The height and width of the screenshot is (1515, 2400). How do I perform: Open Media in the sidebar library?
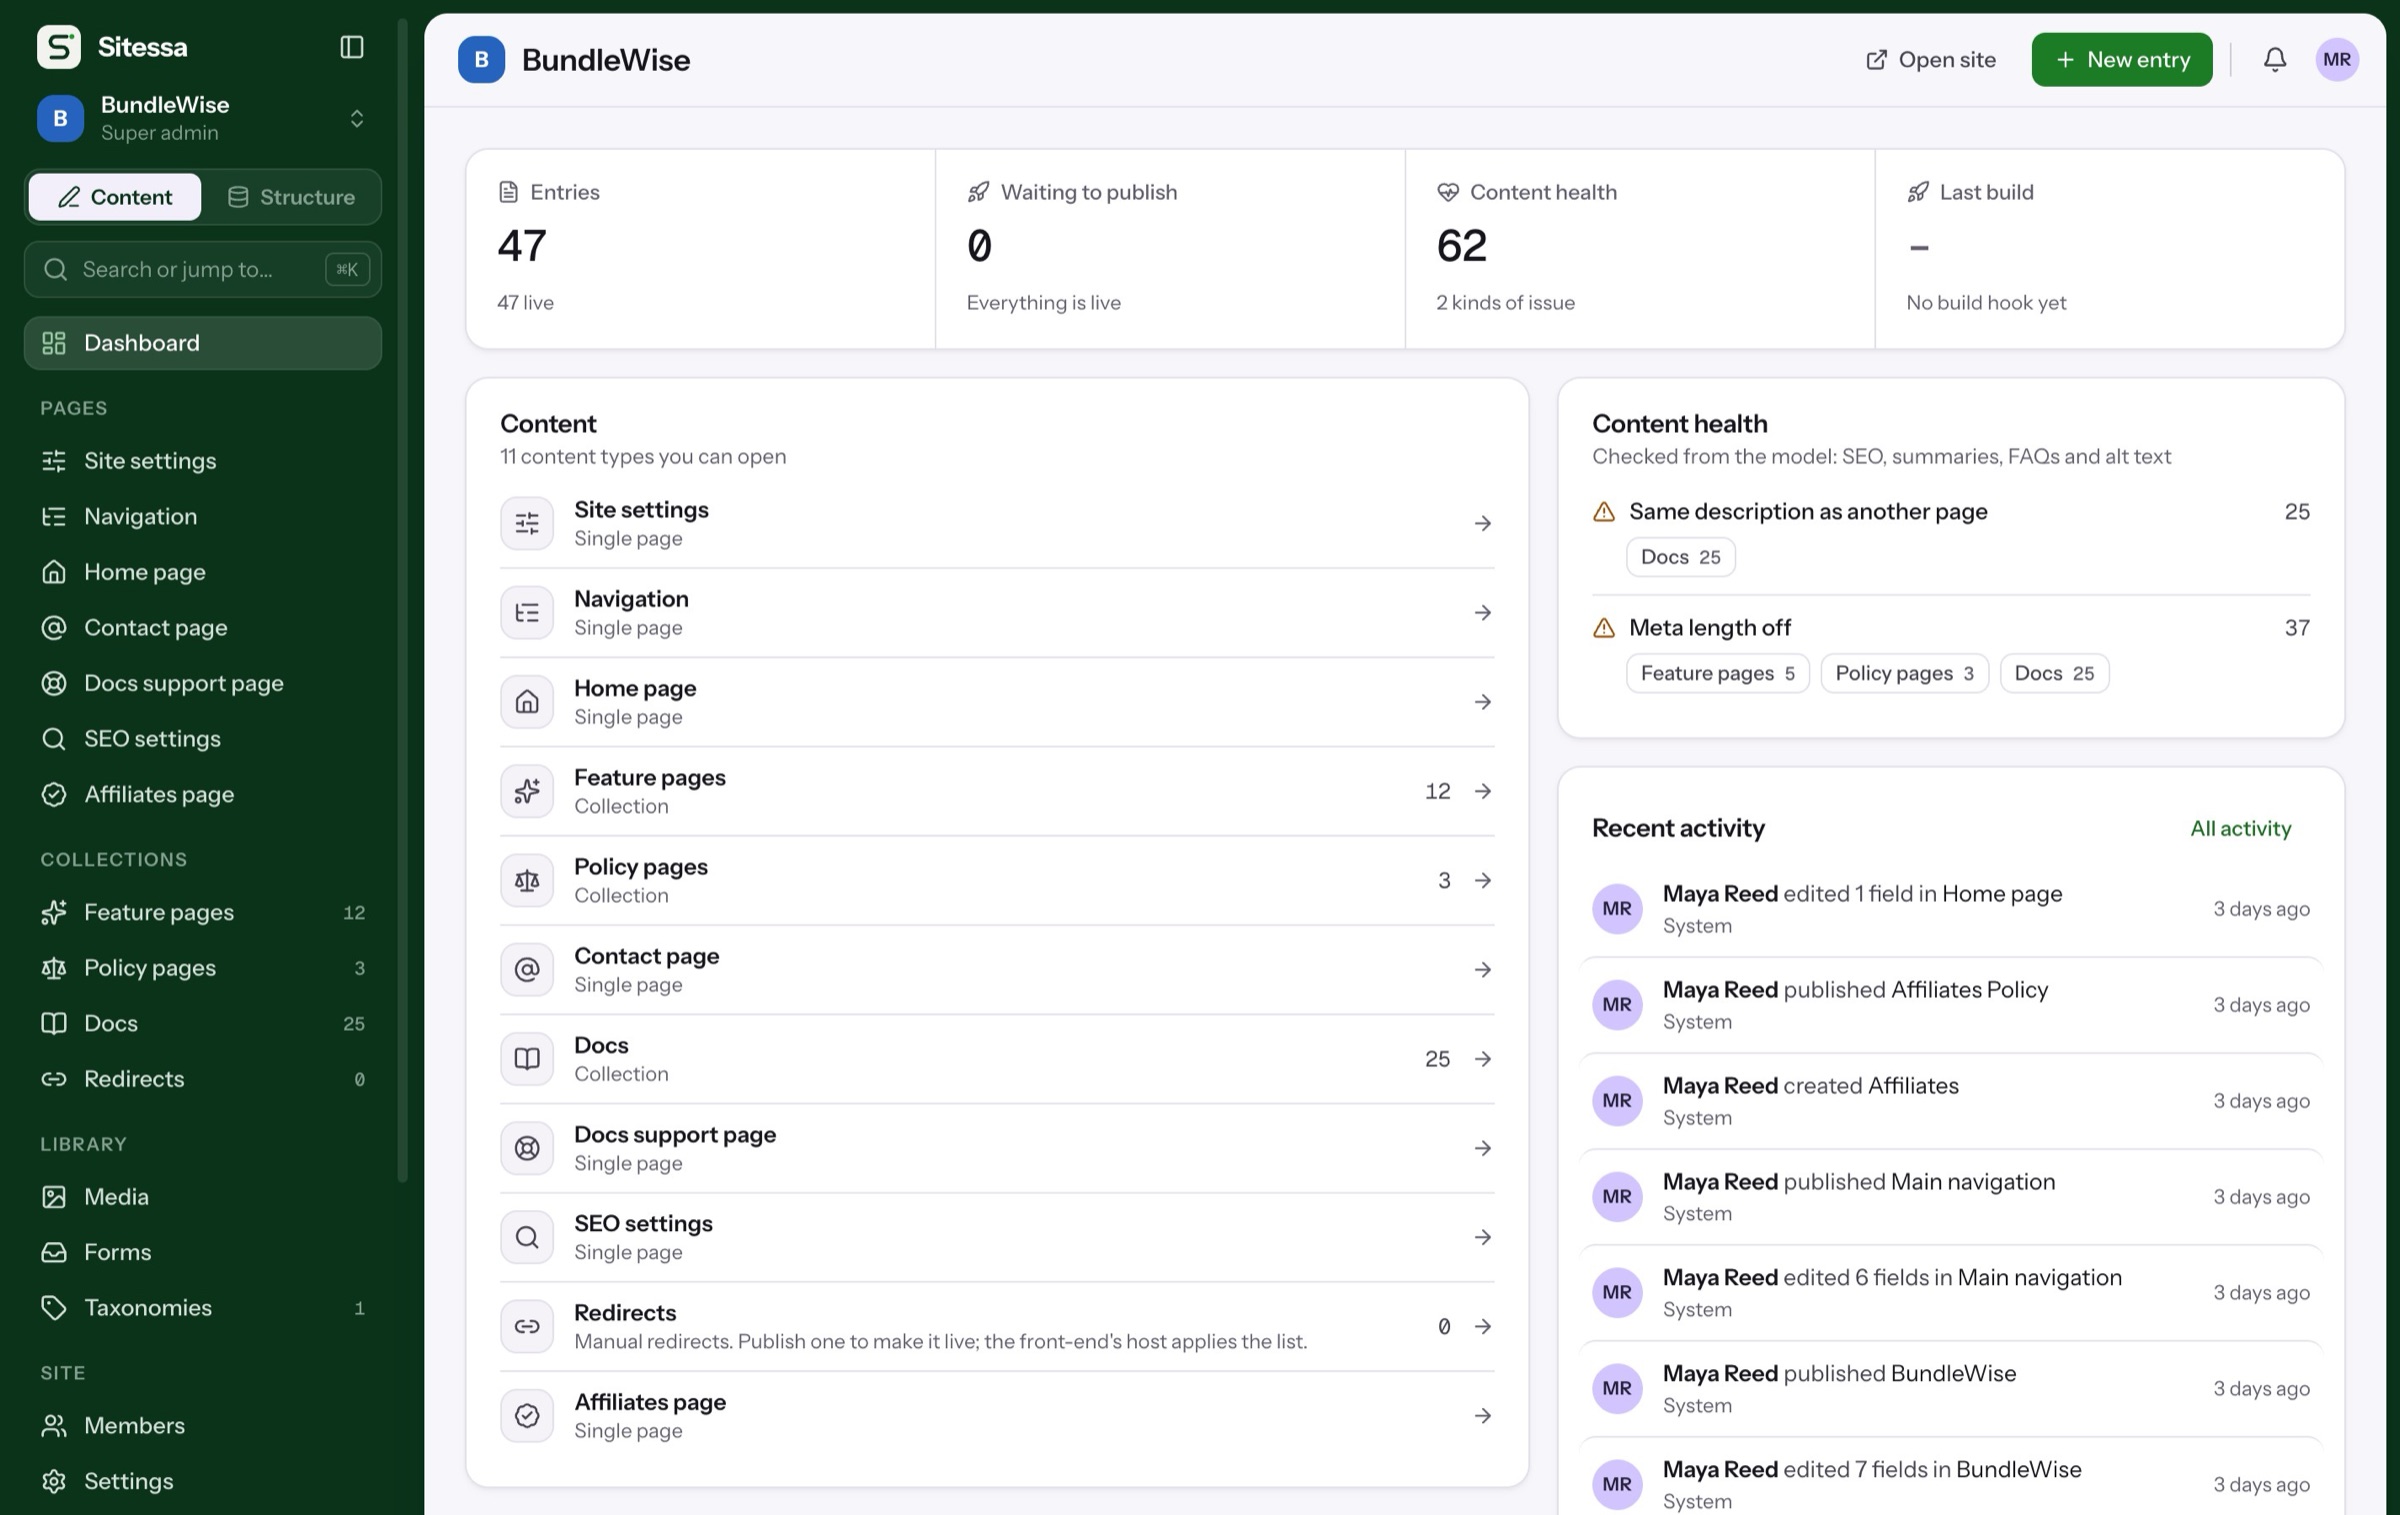[x=203, y=1196]
